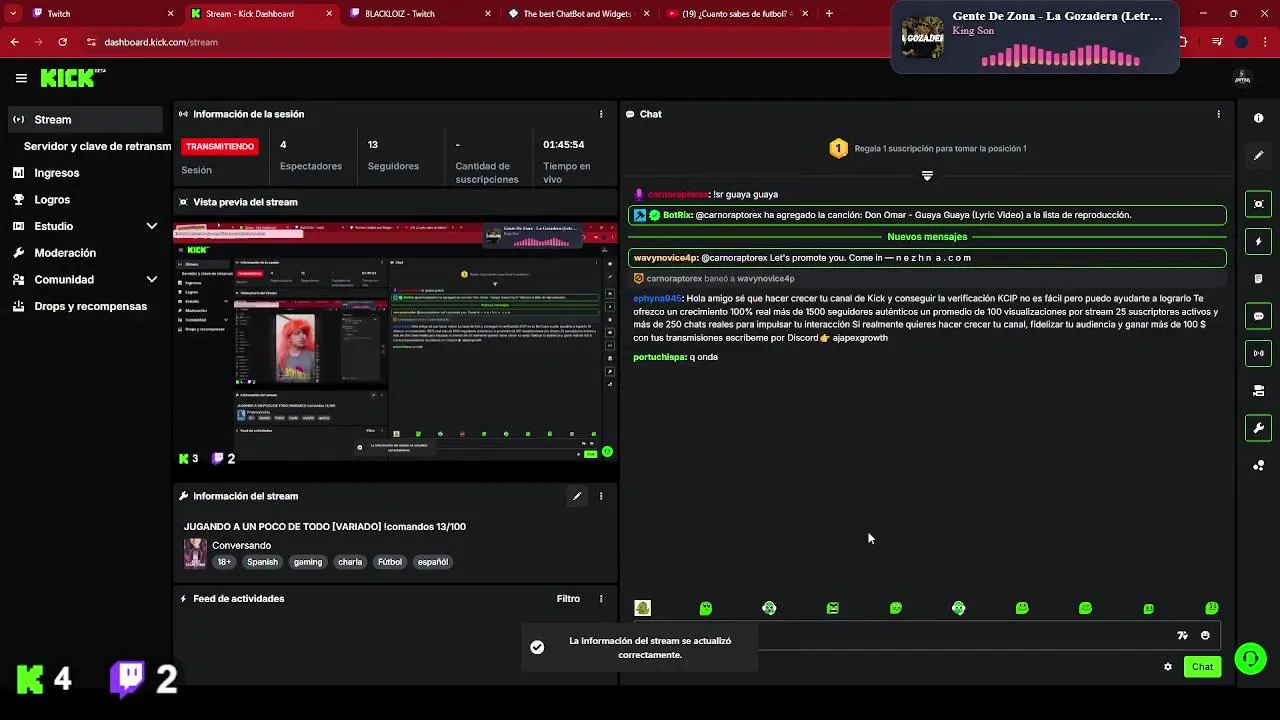Switch to The best ChatBot and Widgets tab
Viewport: 1280px width, 720px height.
[580, 14]
